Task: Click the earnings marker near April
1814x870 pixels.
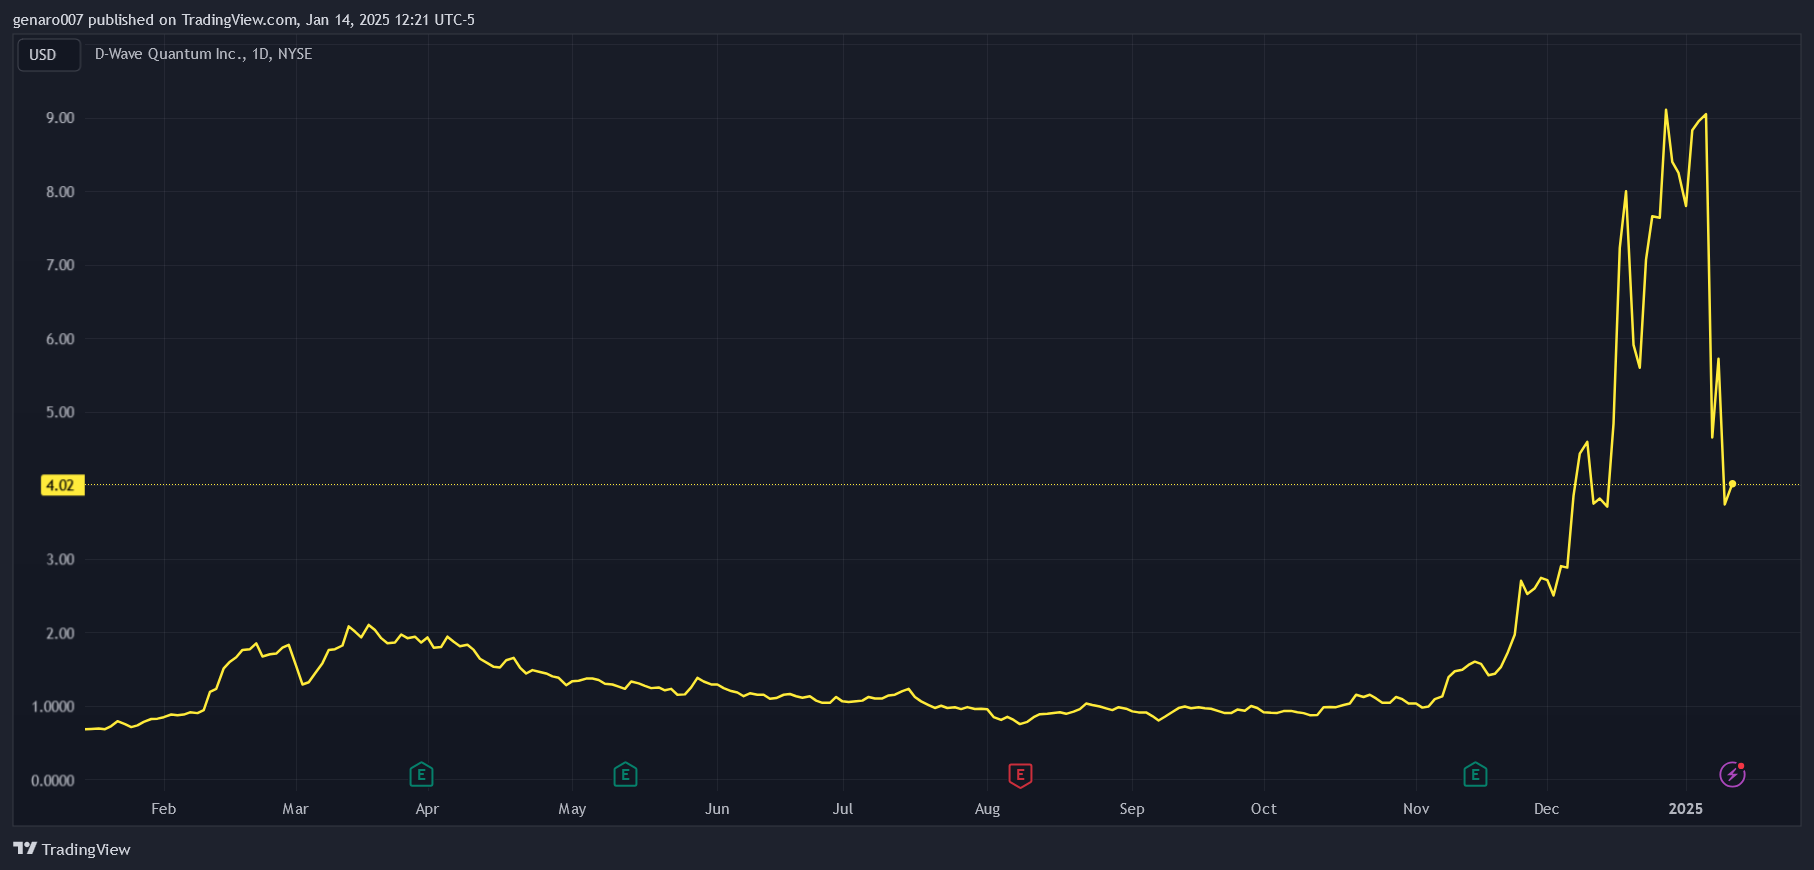Action: [421, 774]
